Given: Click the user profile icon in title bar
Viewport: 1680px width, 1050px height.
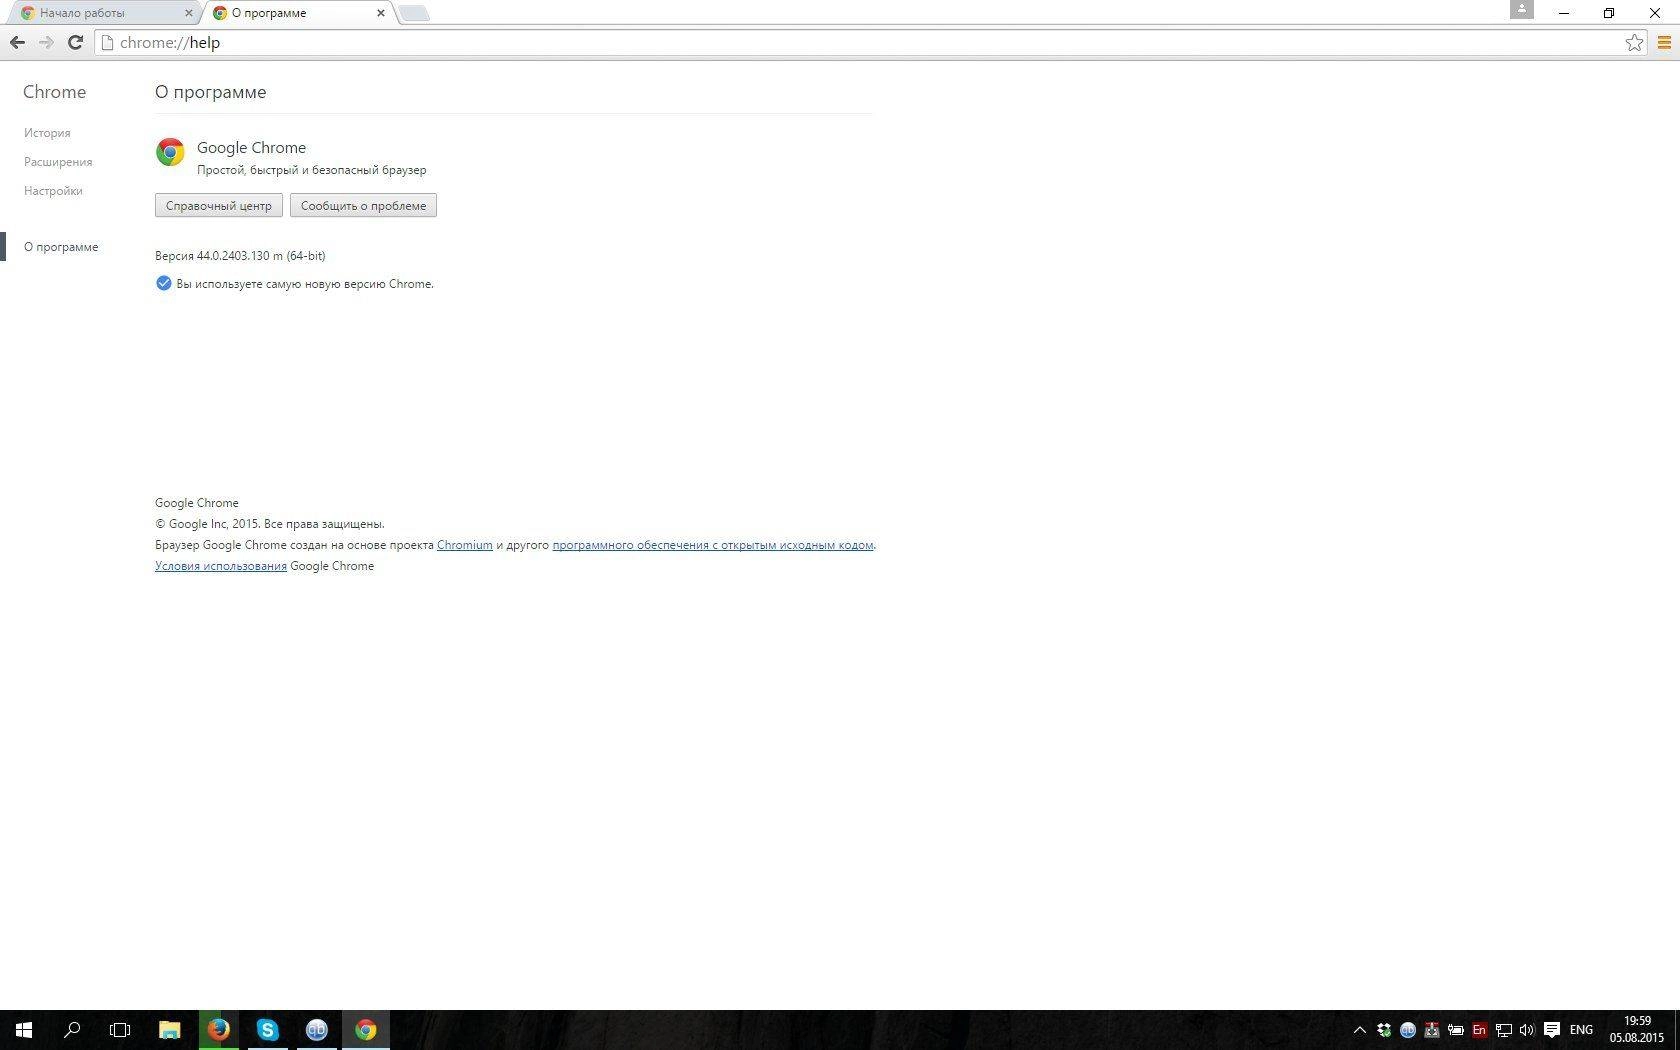Looking at the screenshot, I should (x=1522, y=9).
